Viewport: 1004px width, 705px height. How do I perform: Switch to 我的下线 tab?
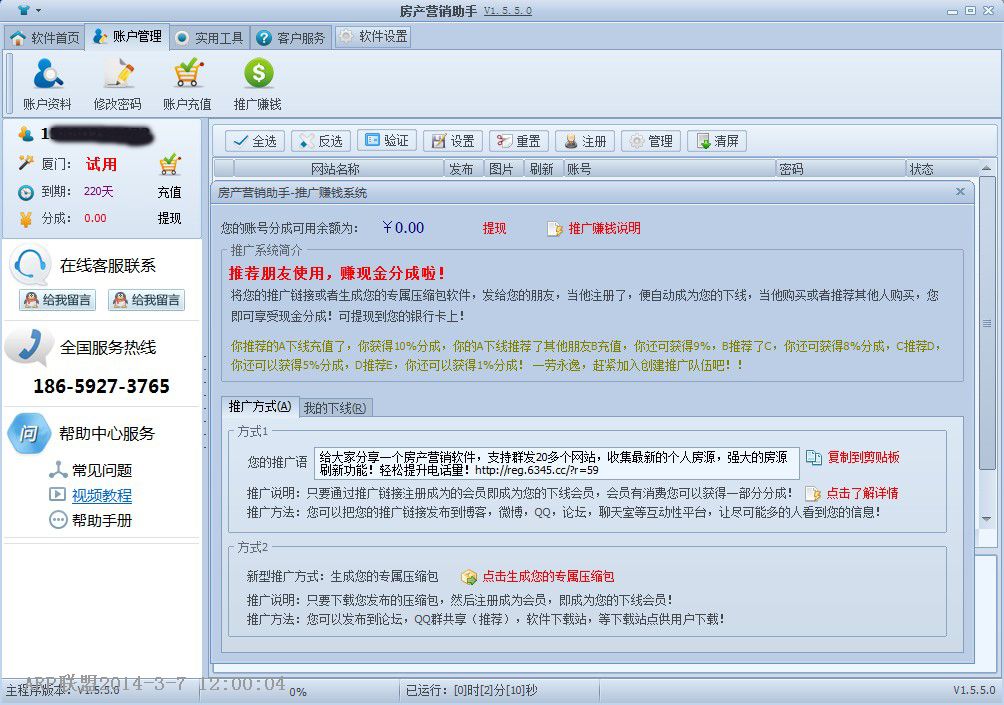[334, 407]
